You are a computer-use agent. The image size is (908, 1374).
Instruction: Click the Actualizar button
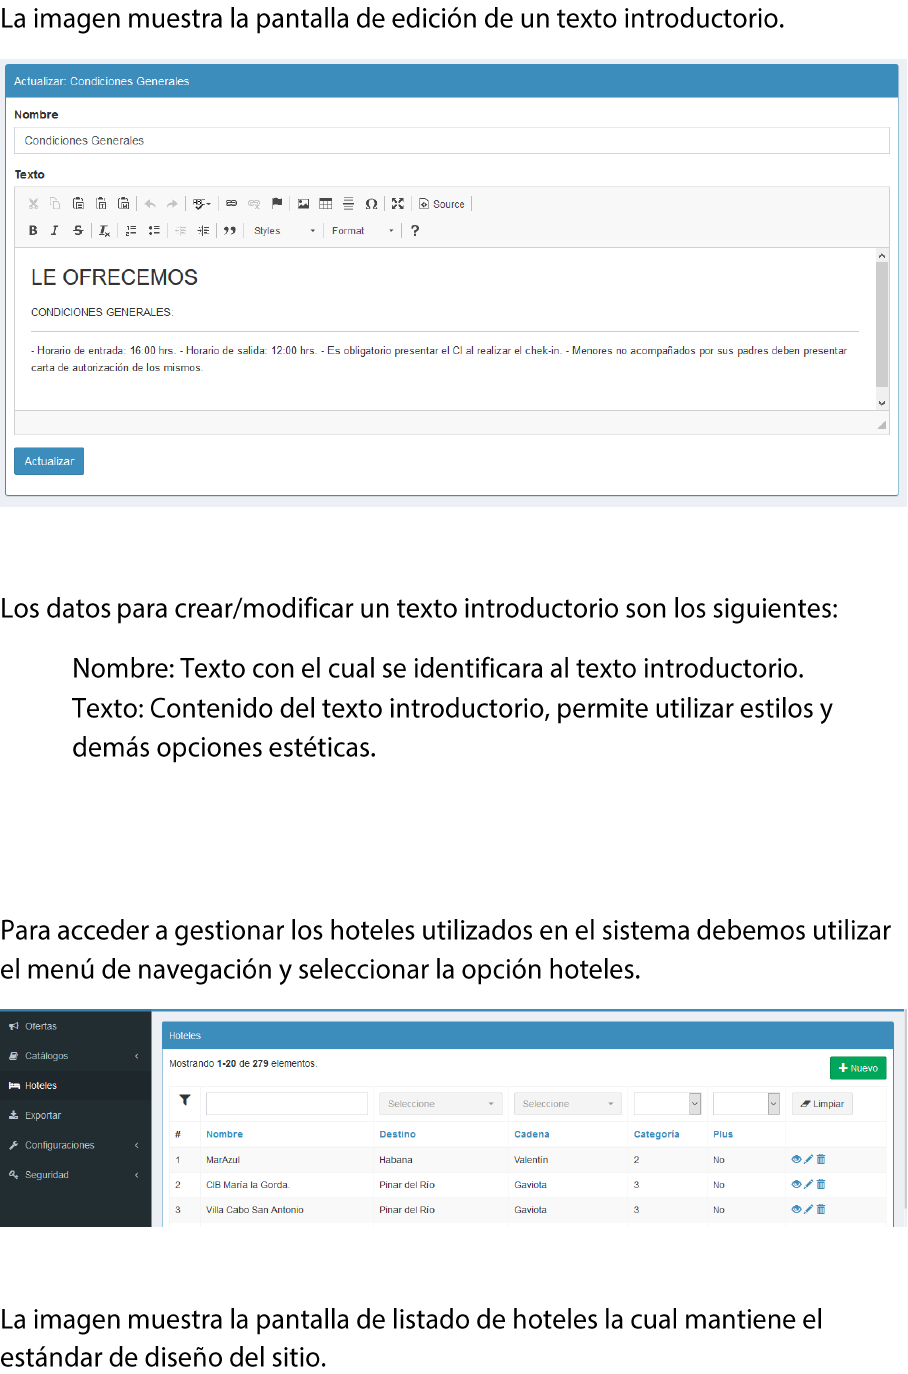[x=49, y=461]
